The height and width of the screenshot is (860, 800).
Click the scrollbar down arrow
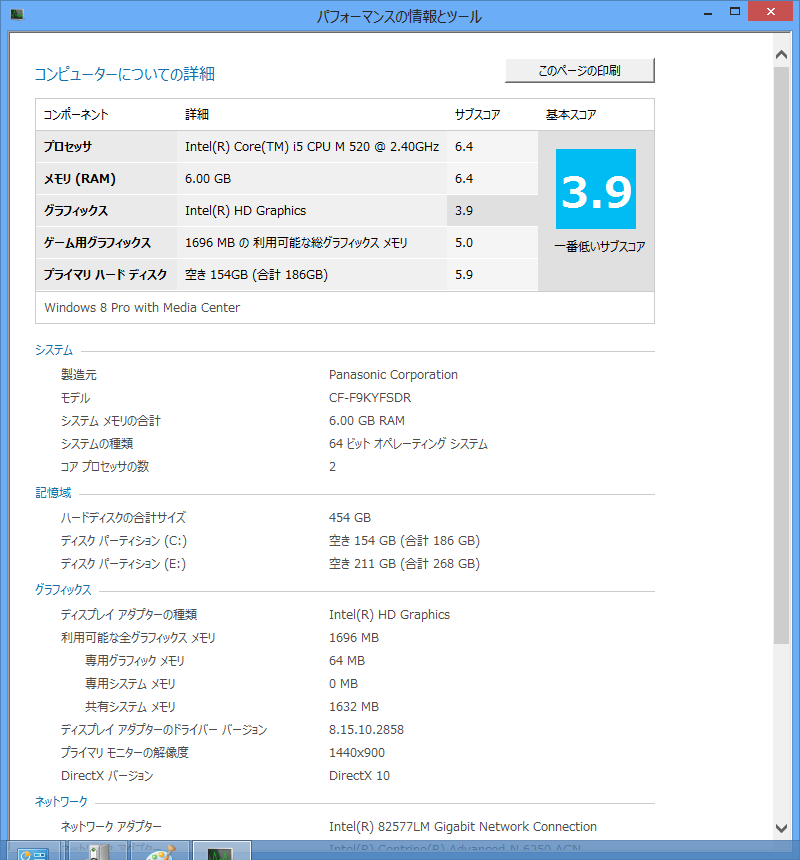[781, 828]
